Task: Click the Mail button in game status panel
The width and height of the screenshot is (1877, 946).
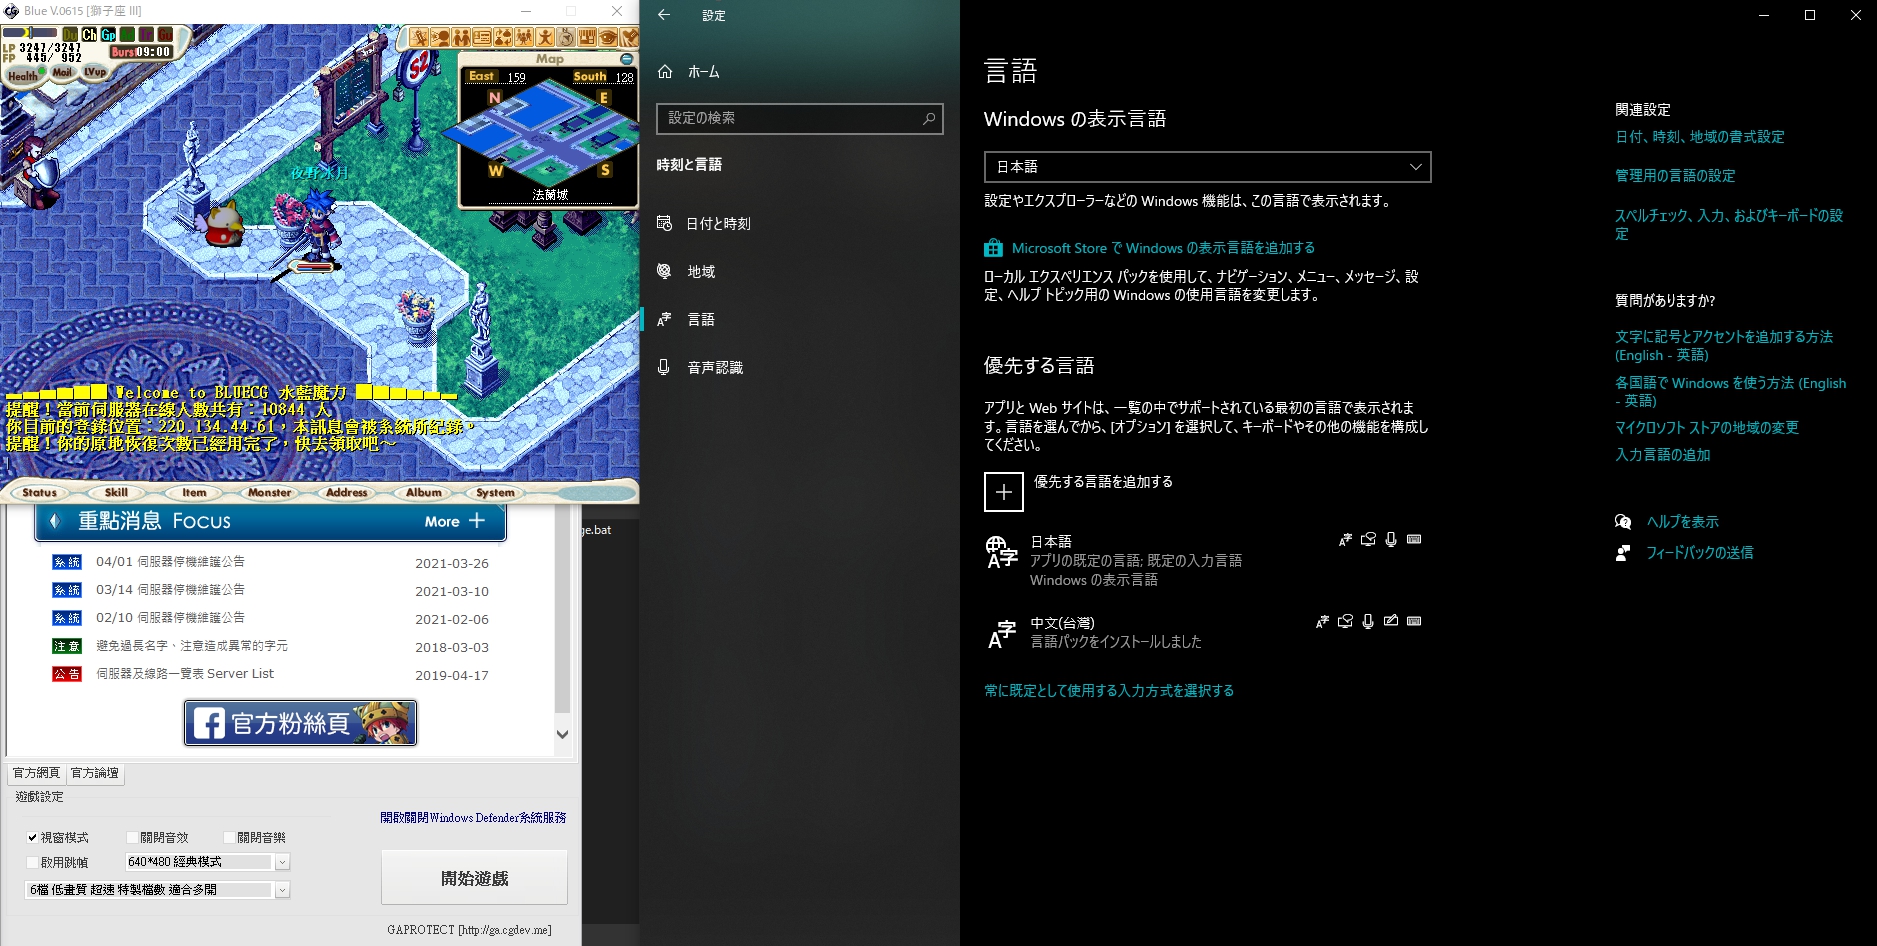Action: tap(62, 72)
